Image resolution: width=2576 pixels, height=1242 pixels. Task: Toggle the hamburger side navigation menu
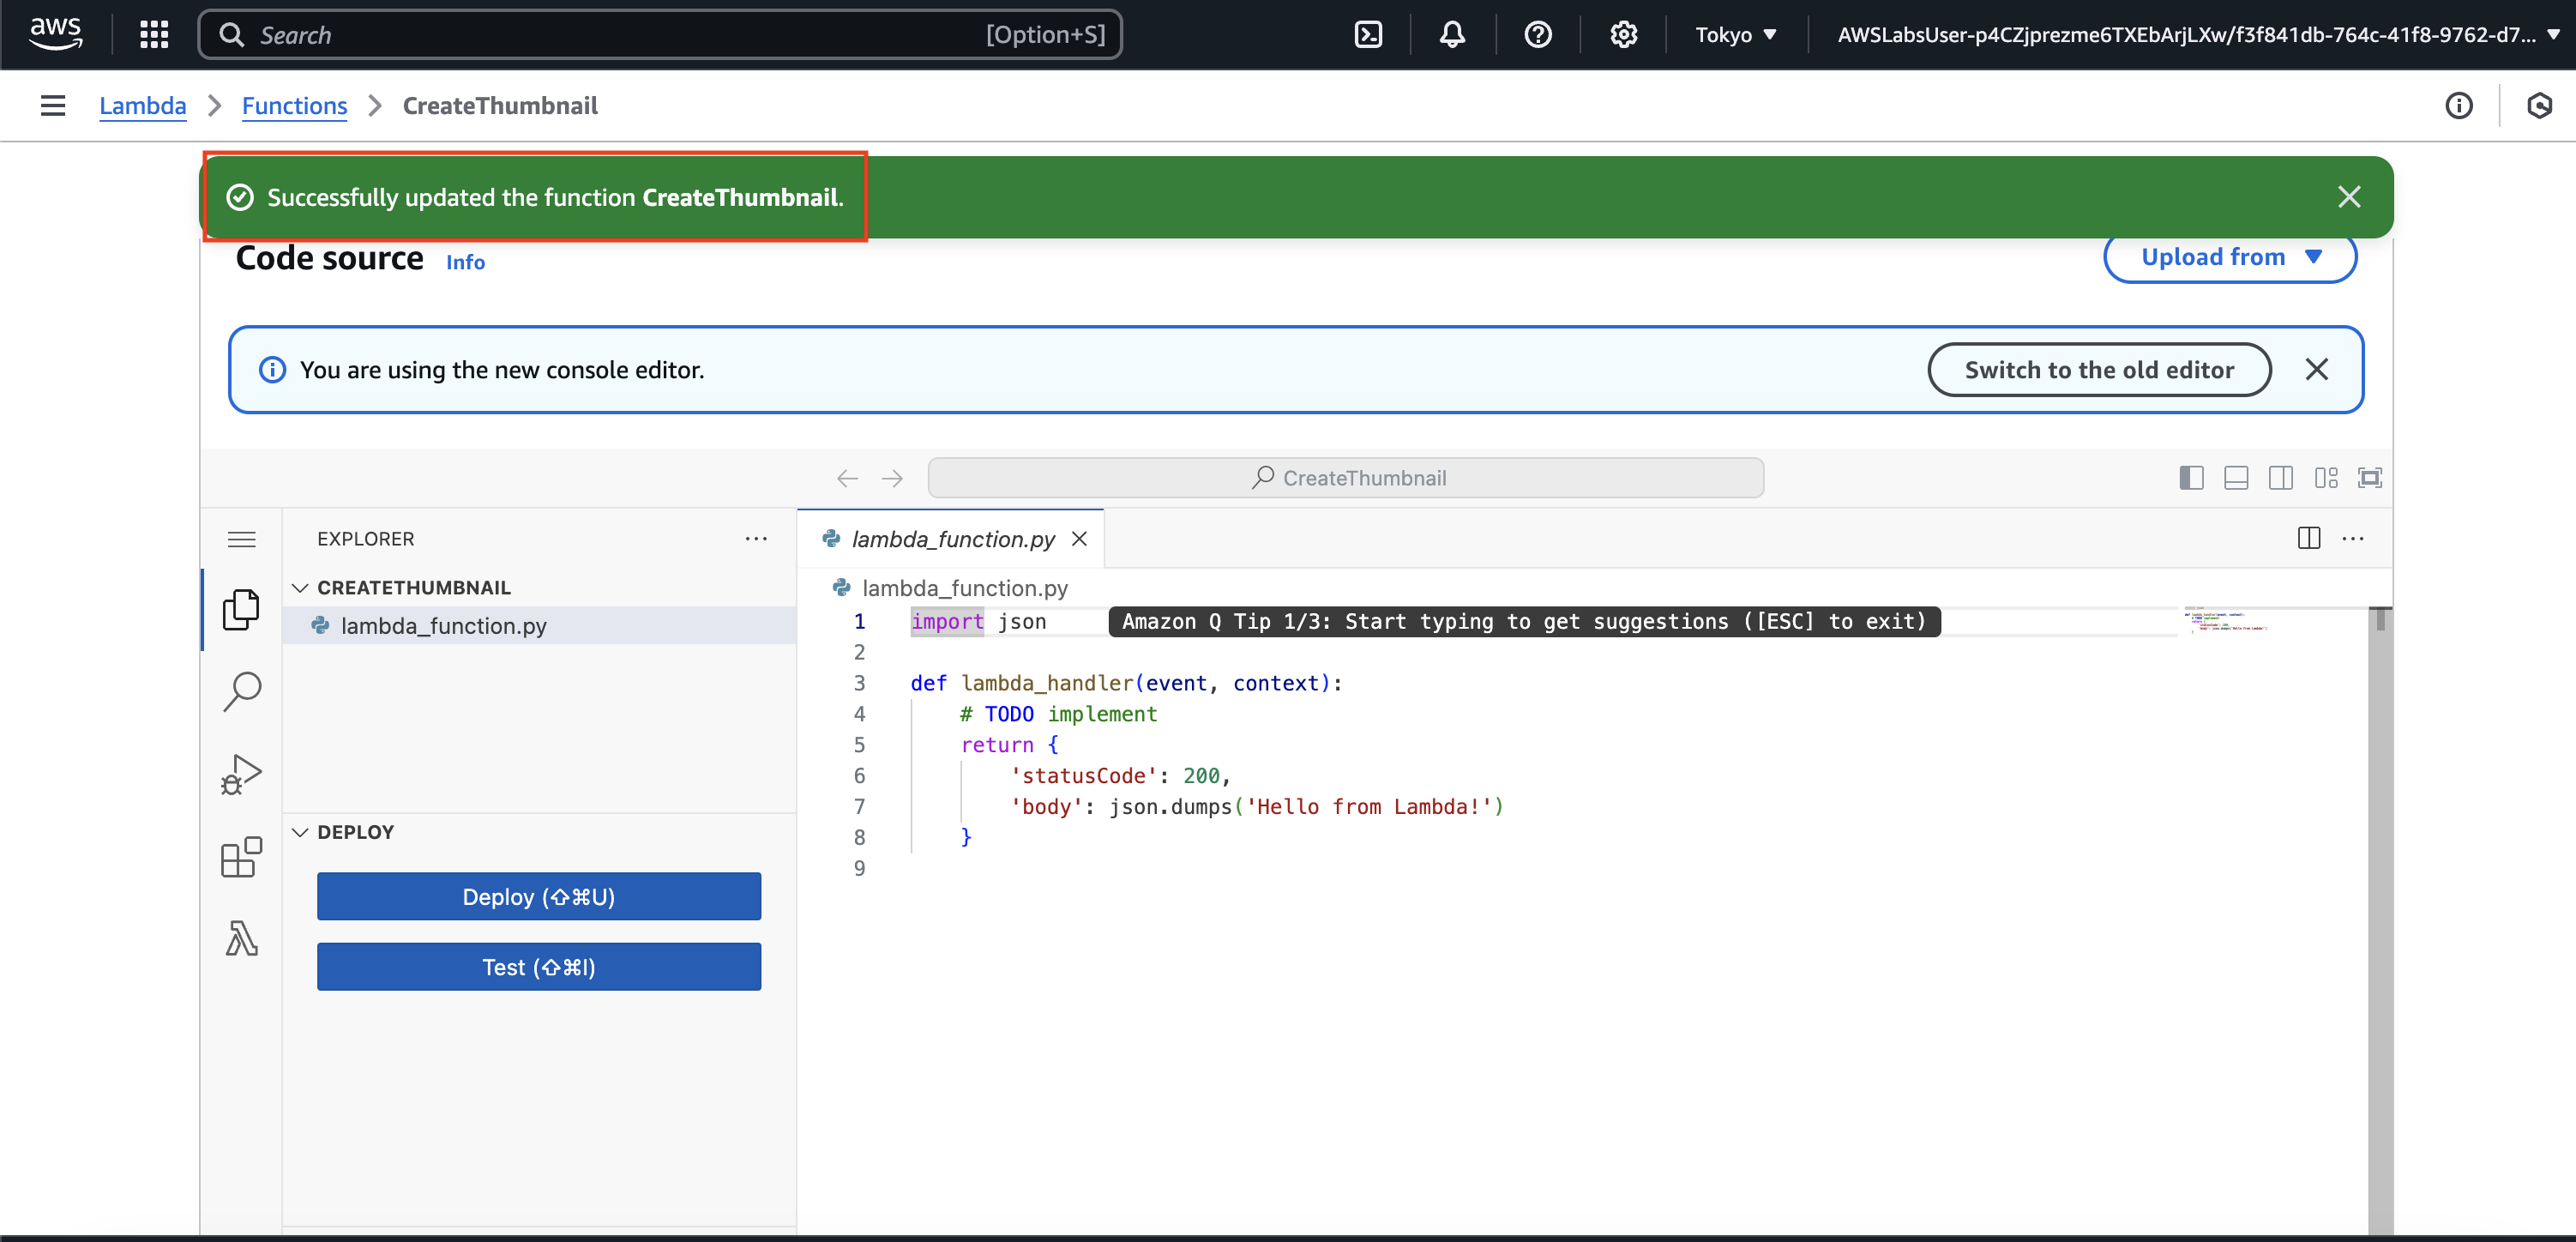[53, 105]
